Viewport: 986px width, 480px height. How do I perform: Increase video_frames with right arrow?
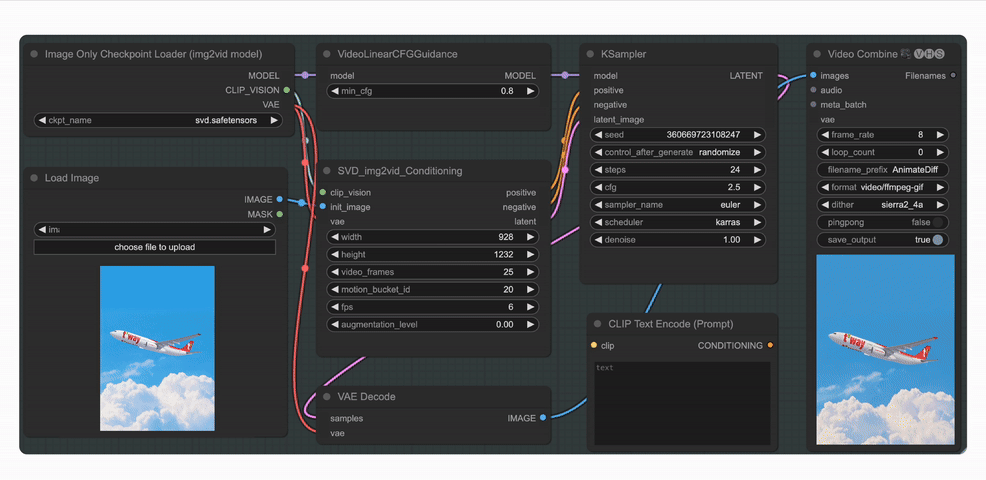531,272
